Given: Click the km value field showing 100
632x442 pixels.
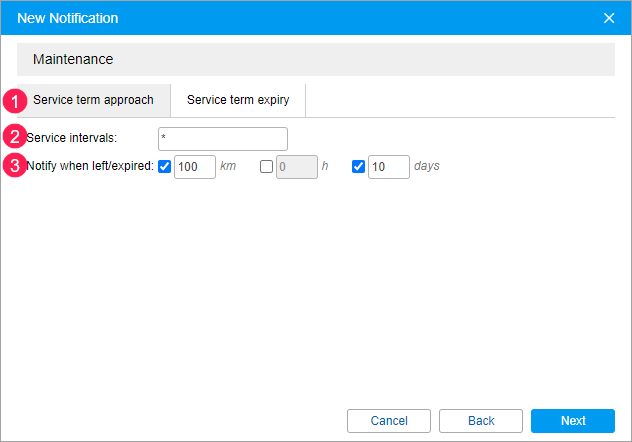Looking at the screenshot, I should 195,167.
